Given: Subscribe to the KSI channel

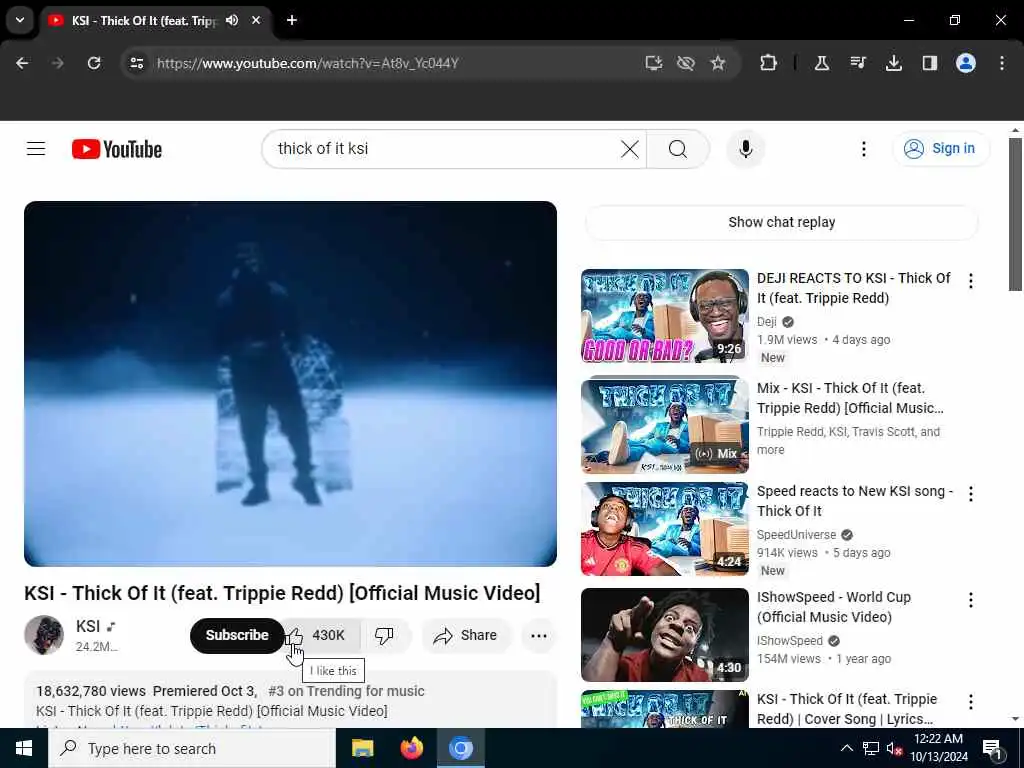Looking at the screenshot, I should (x=237, y=635).
